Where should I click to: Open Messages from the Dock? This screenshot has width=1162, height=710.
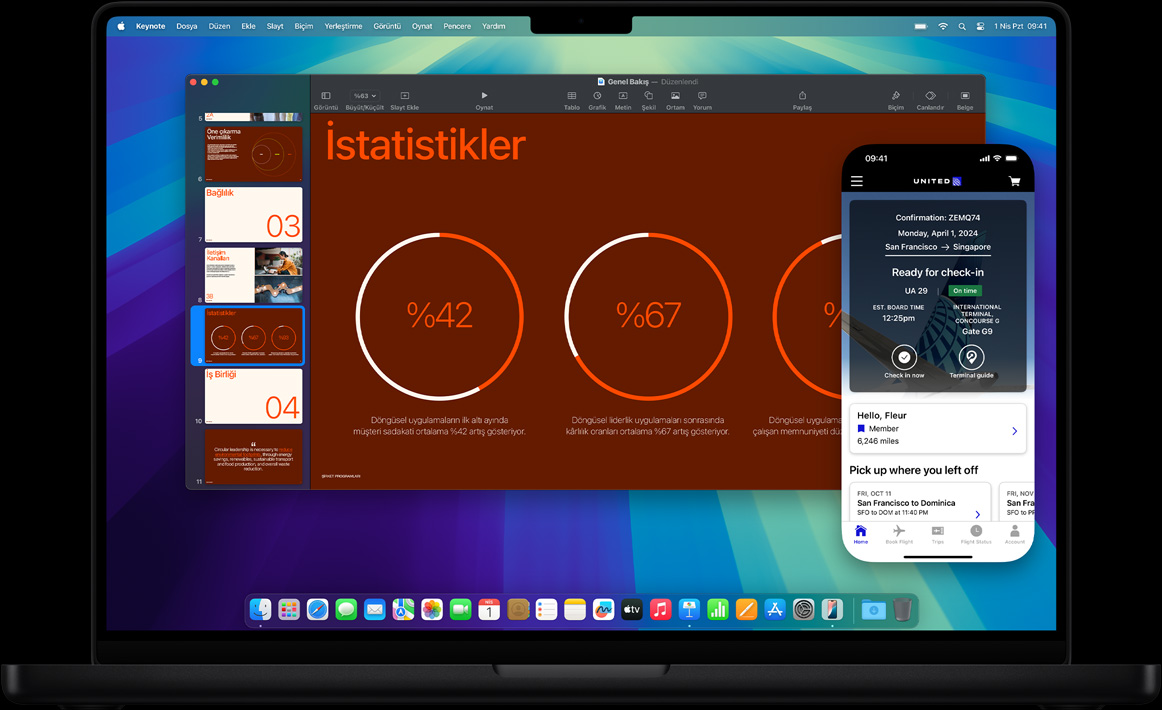[346, 609]
